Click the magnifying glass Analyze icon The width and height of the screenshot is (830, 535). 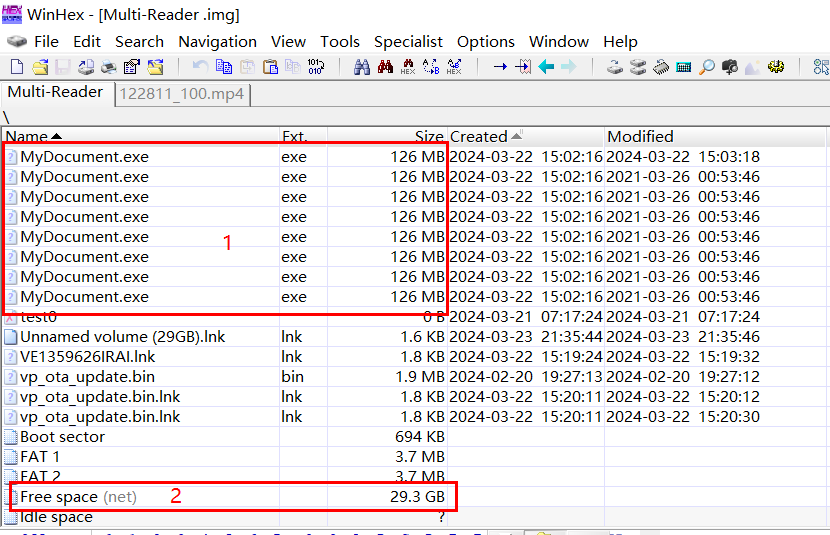click(x=707, y=67)
